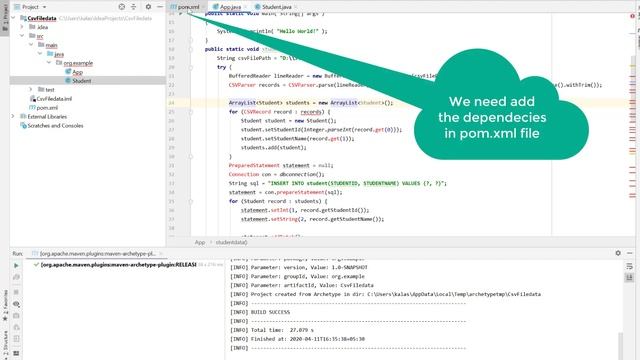Open Run panel settings gear

618,253
